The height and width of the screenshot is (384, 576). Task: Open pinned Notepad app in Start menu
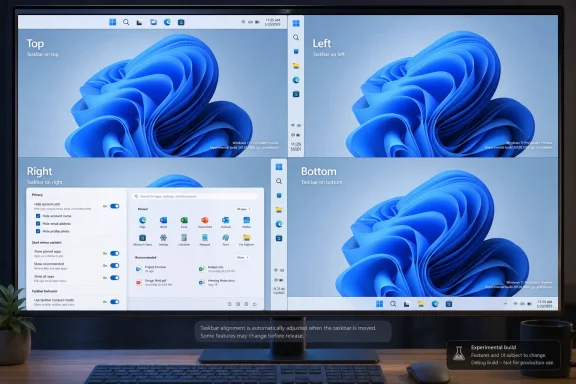(x=205, y=240)
